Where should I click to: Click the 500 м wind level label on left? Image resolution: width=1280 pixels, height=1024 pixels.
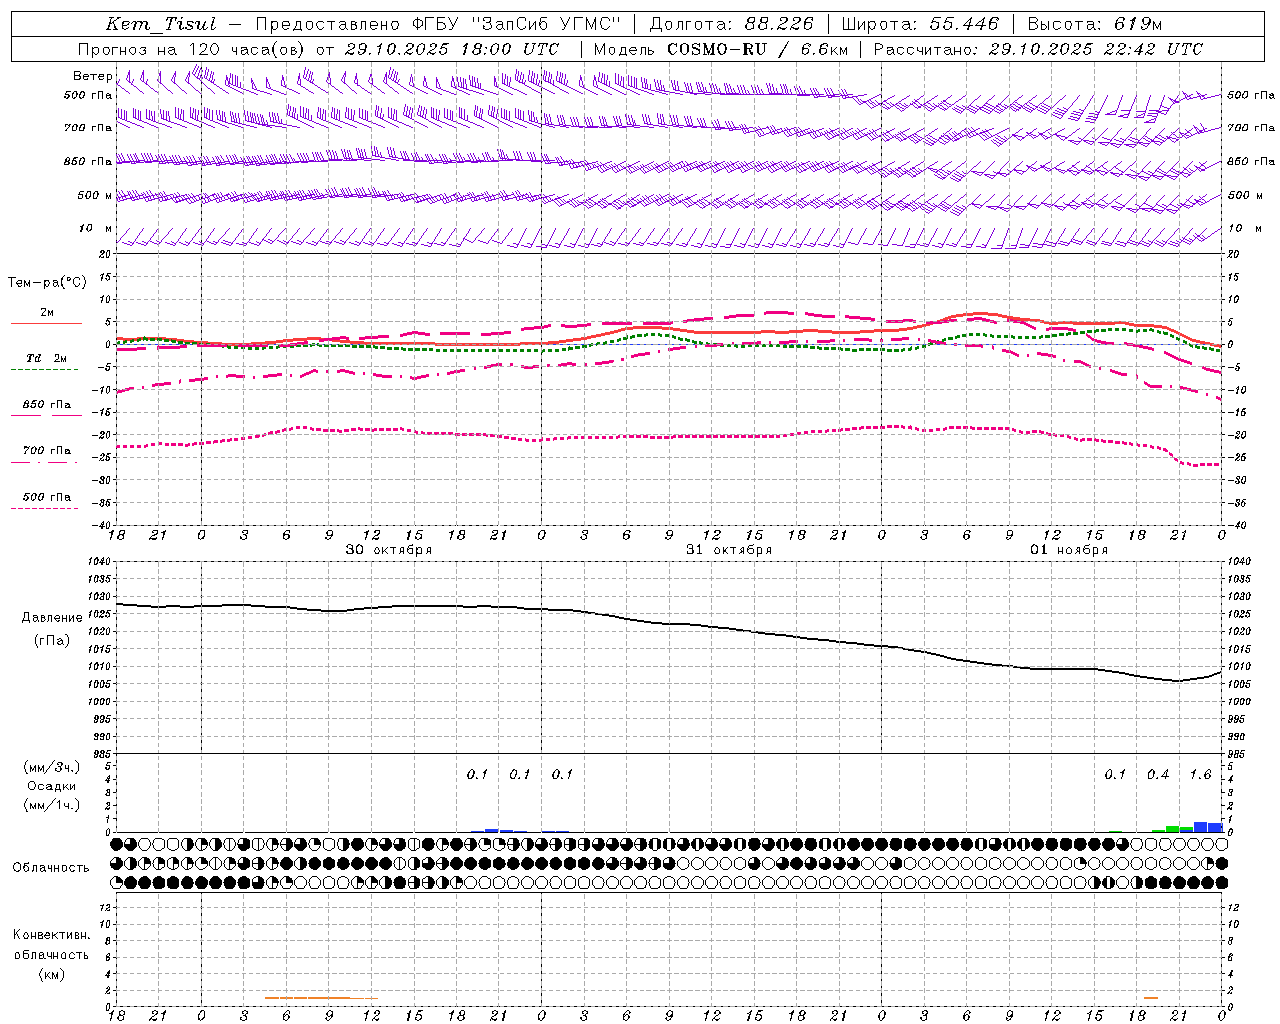(95, 196)
